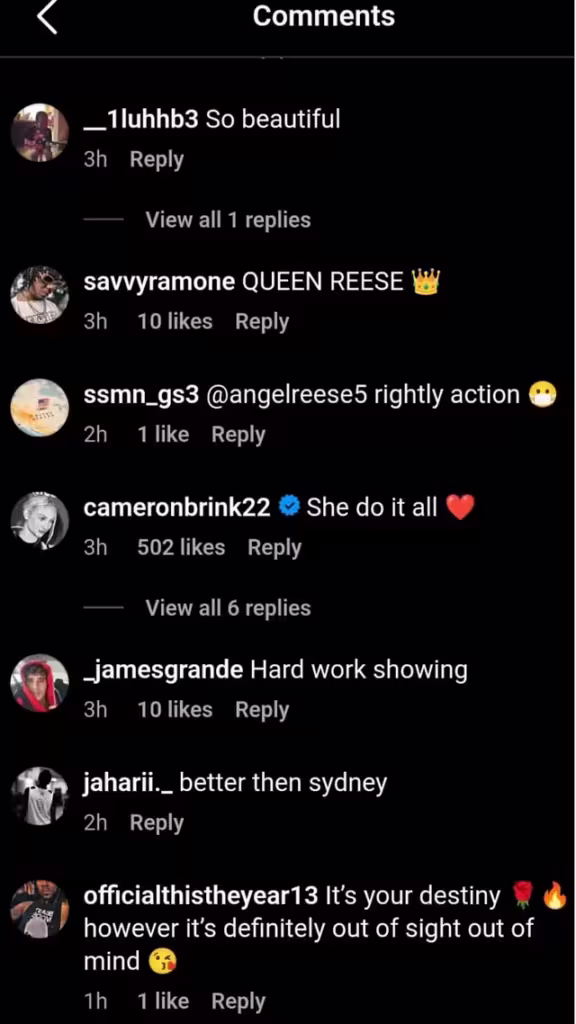Tap _jamesgrande's avatar

coord(40,683)
